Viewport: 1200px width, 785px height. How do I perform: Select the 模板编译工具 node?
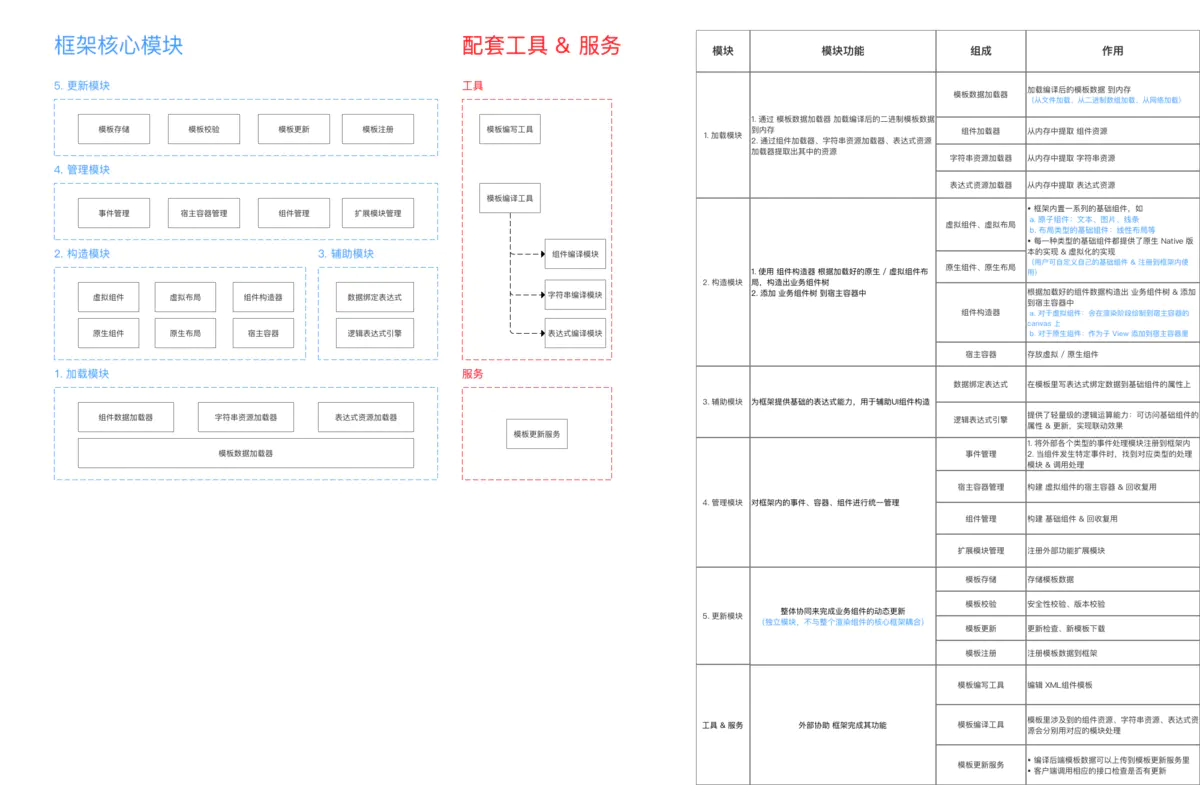point(510,198)
